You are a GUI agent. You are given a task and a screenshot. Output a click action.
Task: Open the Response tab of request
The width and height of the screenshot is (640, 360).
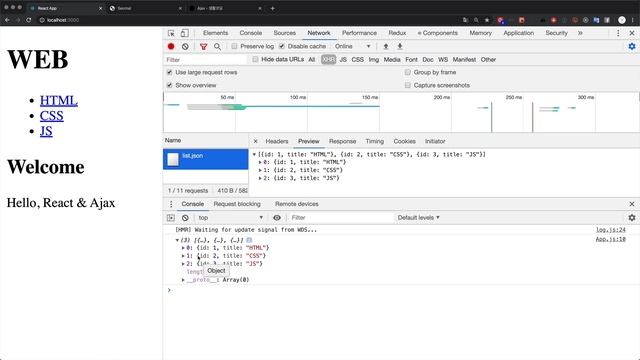click(x=342, y=141)
